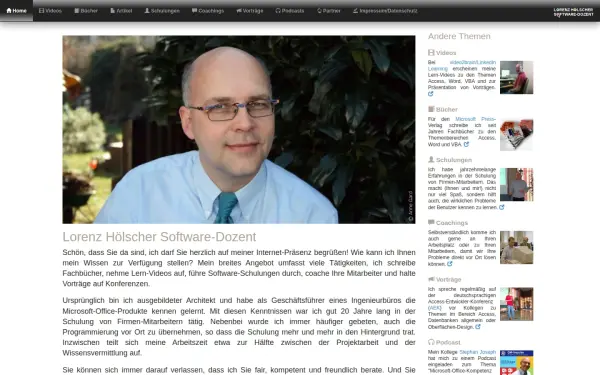Click external link icon after Schulungen paragraph
The height and width of the screenshot is (375, 600).
[502, 207]
